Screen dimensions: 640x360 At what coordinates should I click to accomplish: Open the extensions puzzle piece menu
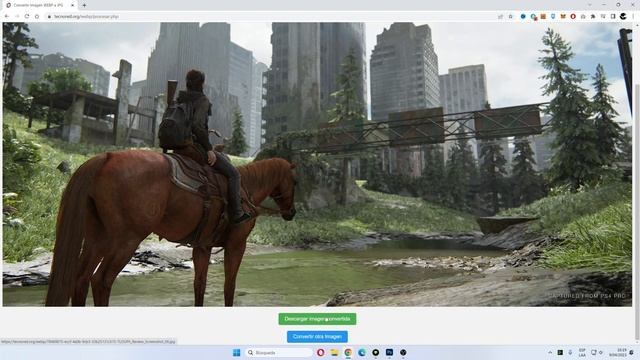(593, 16)
